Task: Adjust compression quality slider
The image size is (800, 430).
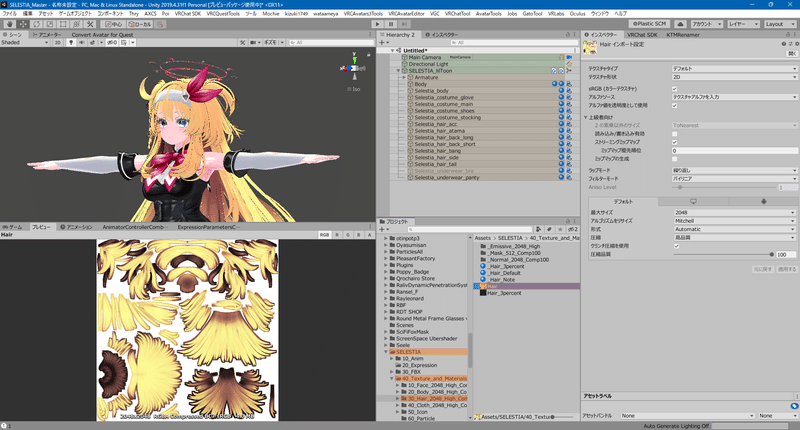Action: click(x=723, y=254)
